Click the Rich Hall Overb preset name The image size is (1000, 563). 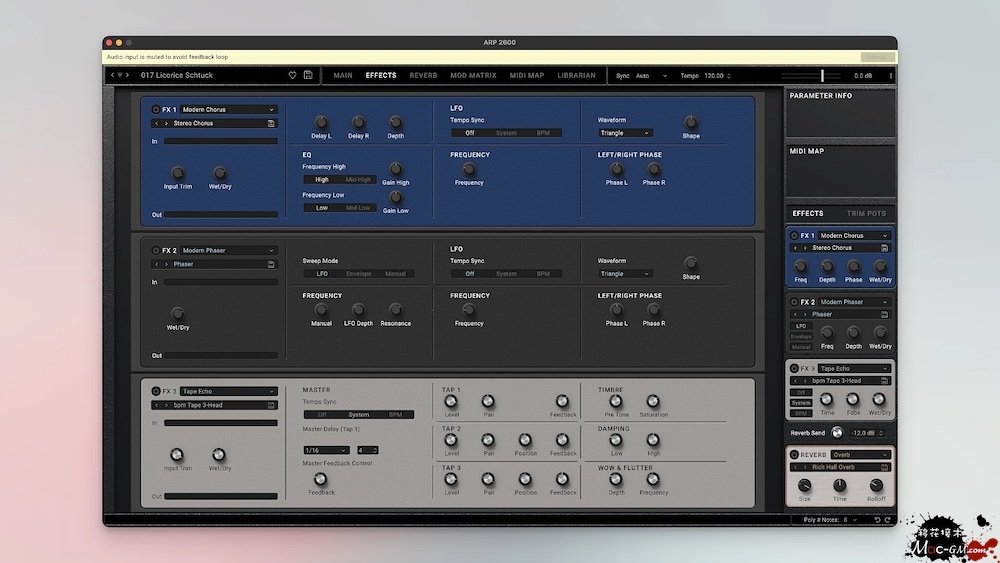(x=833, y=467)
